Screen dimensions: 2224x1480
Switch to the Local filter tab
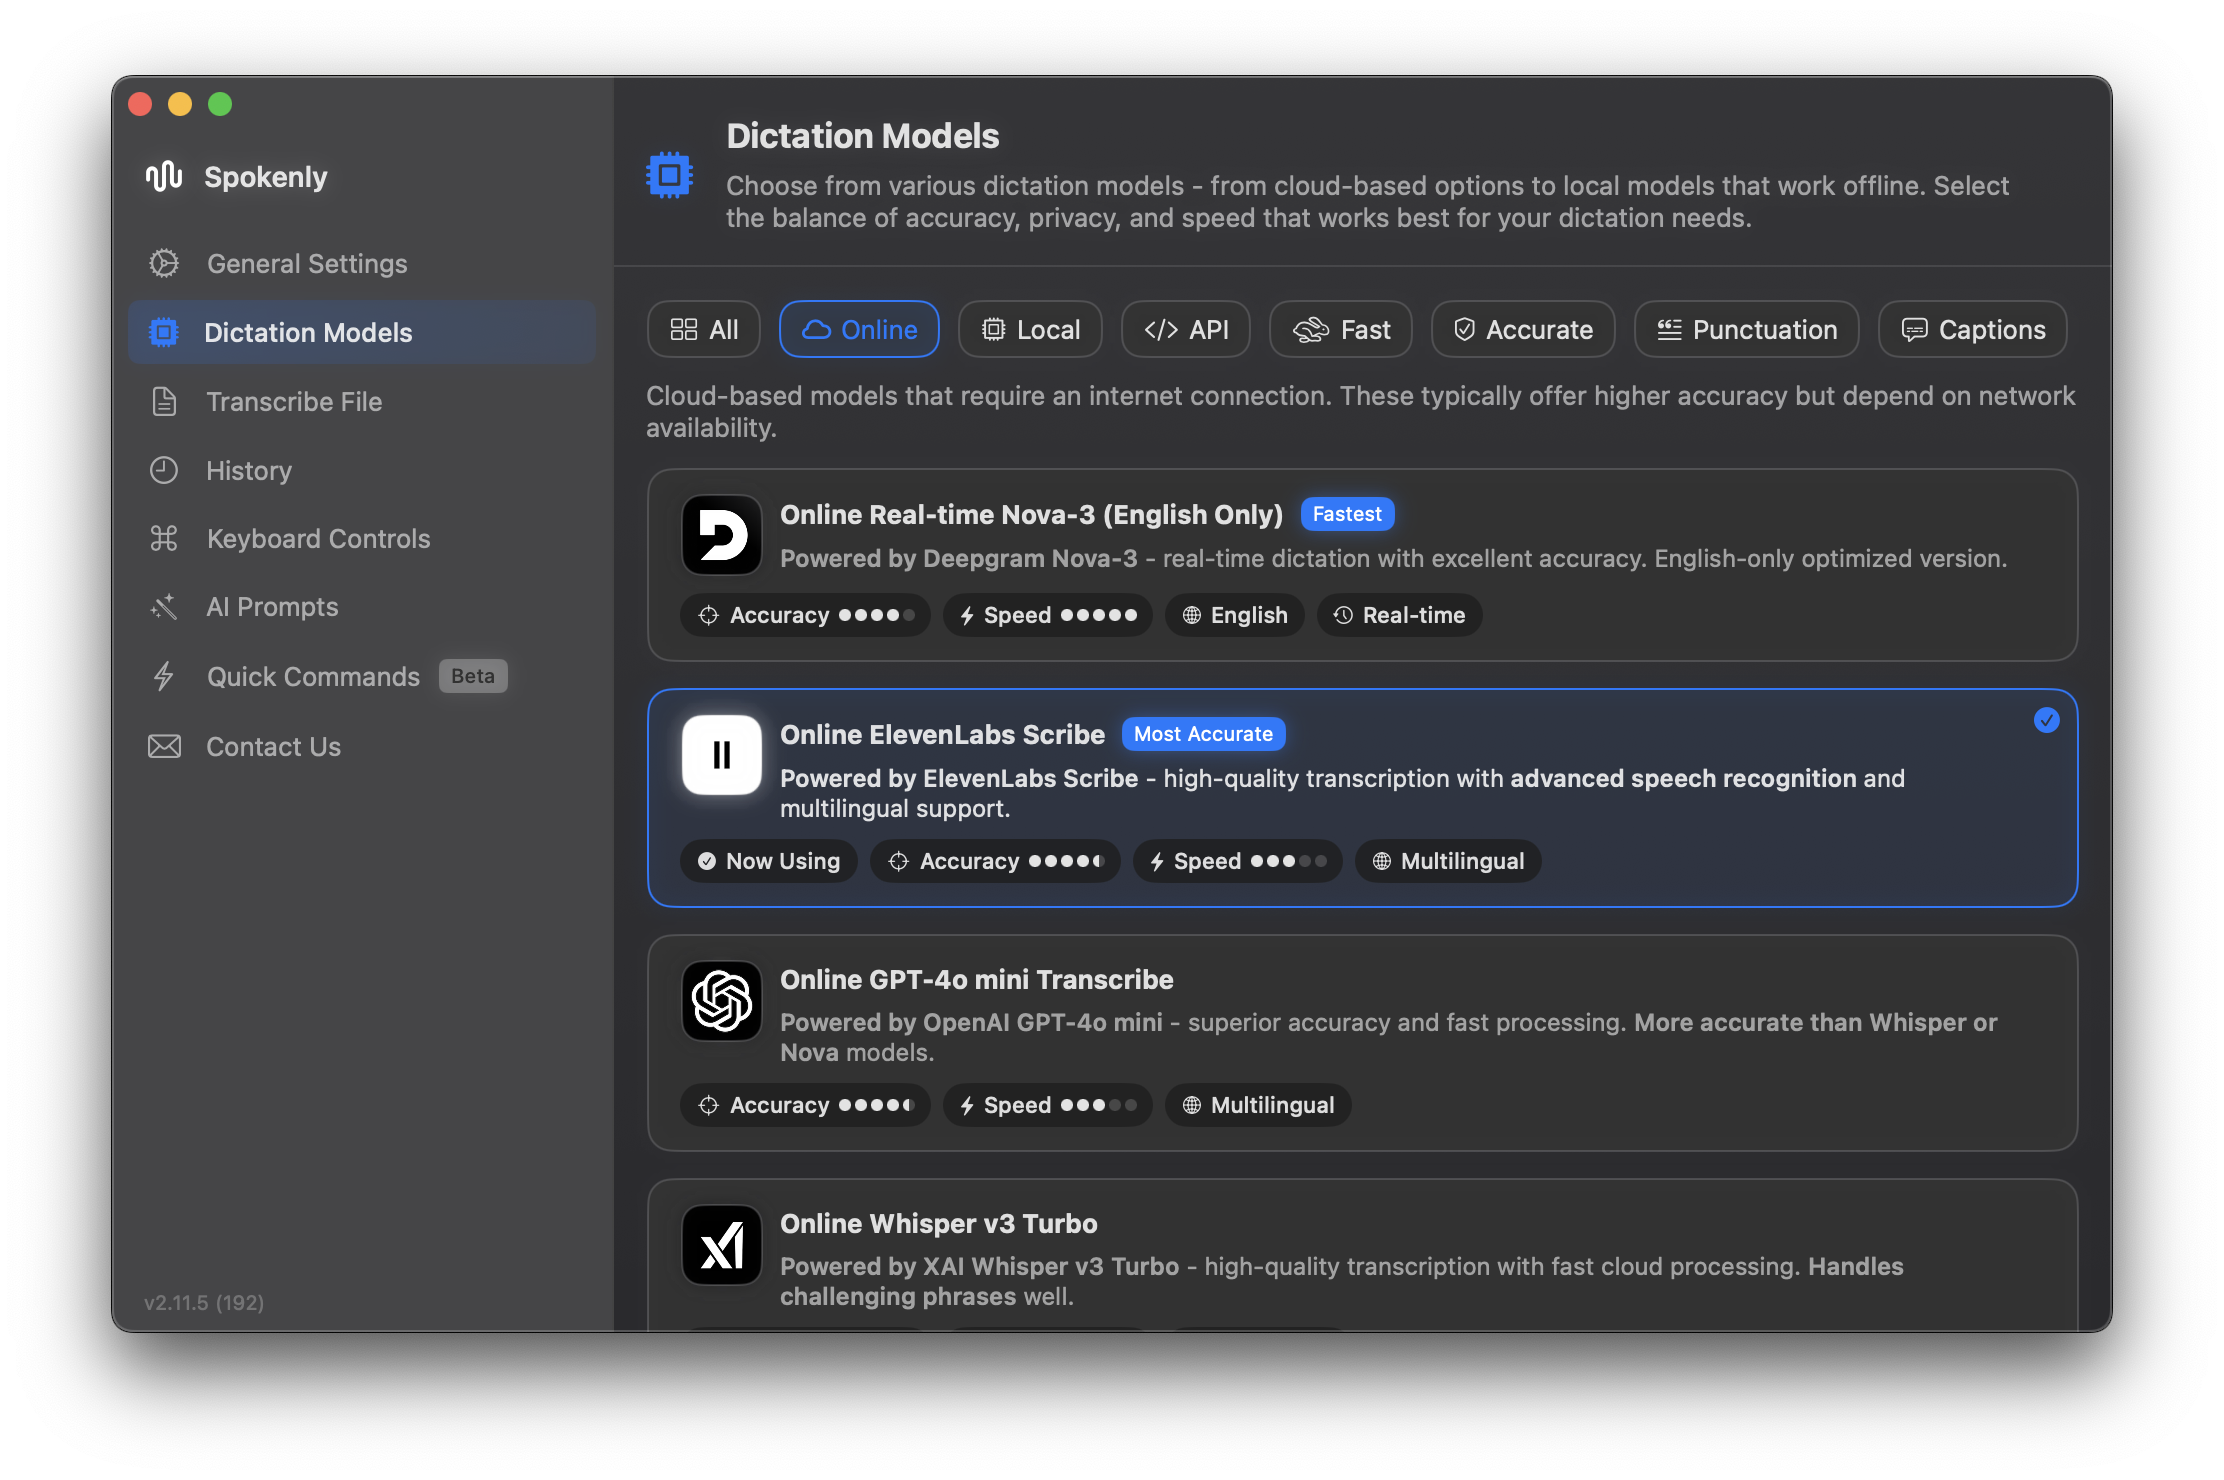[x=1030, y=329]
